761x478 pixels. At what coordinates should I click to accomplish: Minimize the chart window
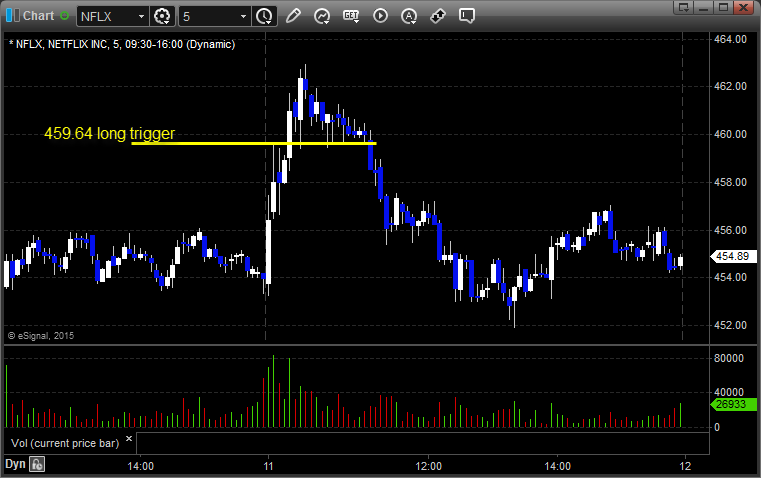click(x=704, y=7)
